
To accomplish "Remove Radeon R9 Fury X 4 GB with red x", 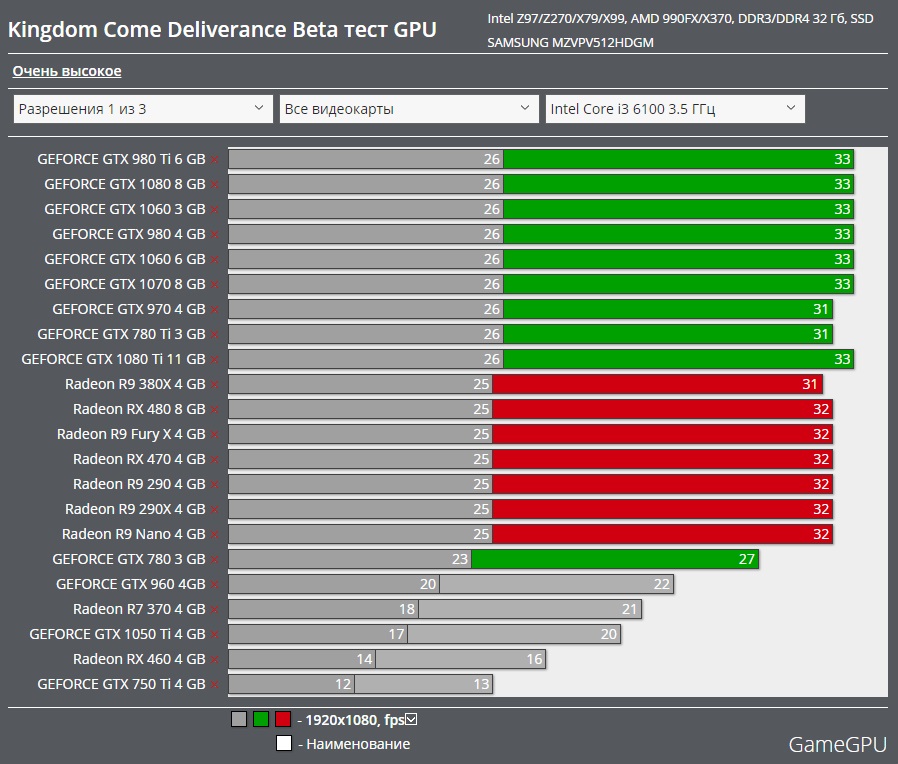I will [x=215, y=435].
